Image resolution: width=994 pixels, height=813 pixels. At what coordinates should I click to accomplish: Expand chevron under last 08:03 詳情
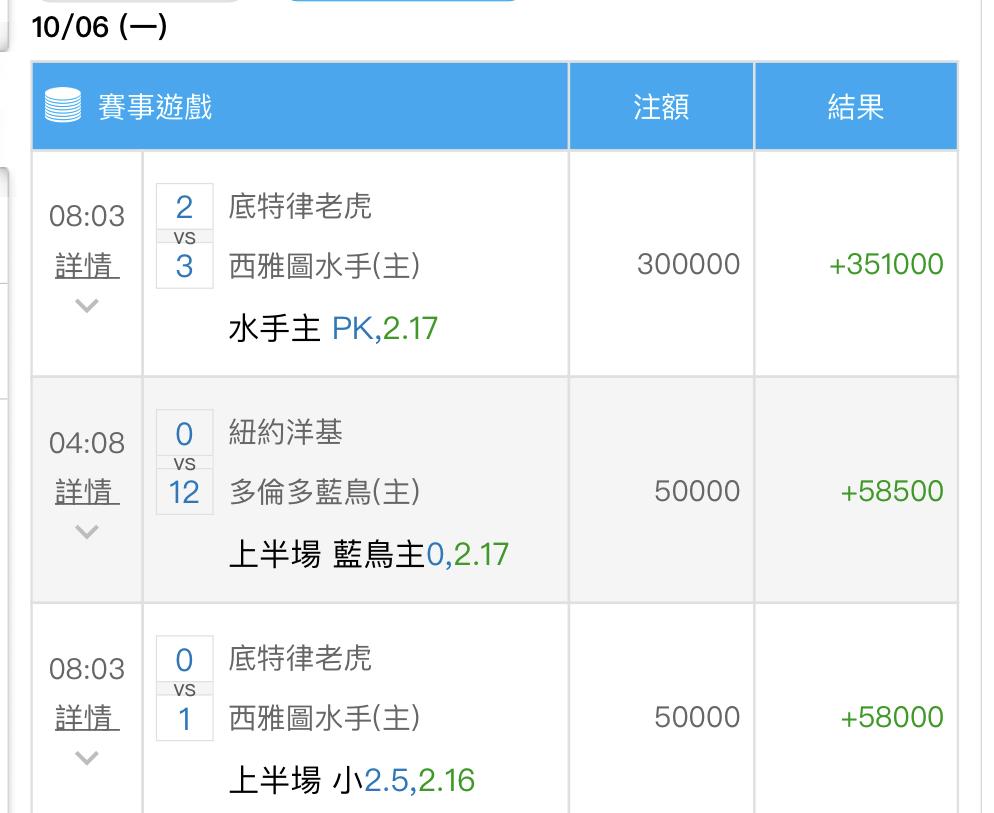(87, 758)
